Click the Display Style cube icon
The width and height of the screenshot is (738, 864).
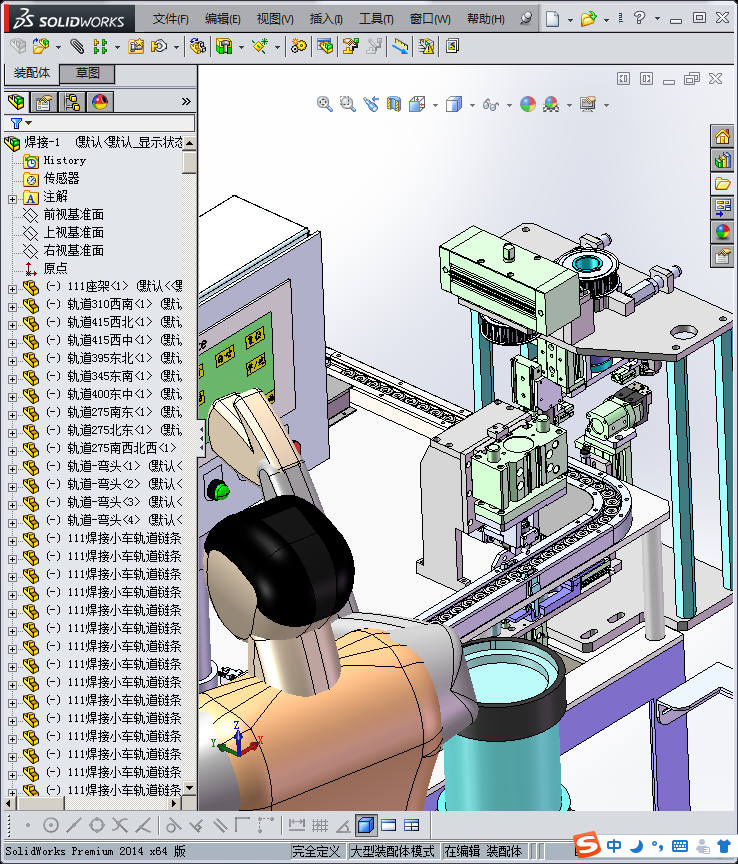coord(454,104)
